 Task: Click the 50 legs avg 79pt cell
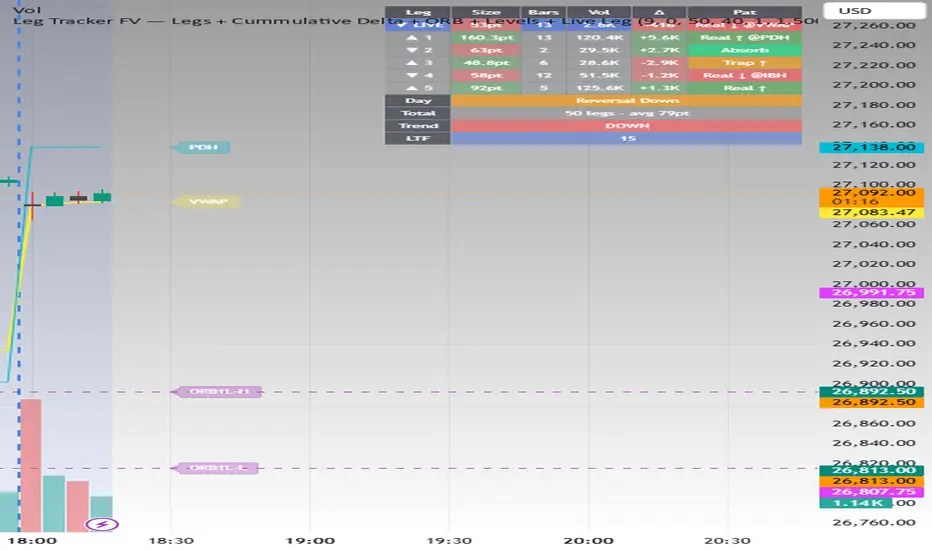pyautogui.click(x=626, y=113)
